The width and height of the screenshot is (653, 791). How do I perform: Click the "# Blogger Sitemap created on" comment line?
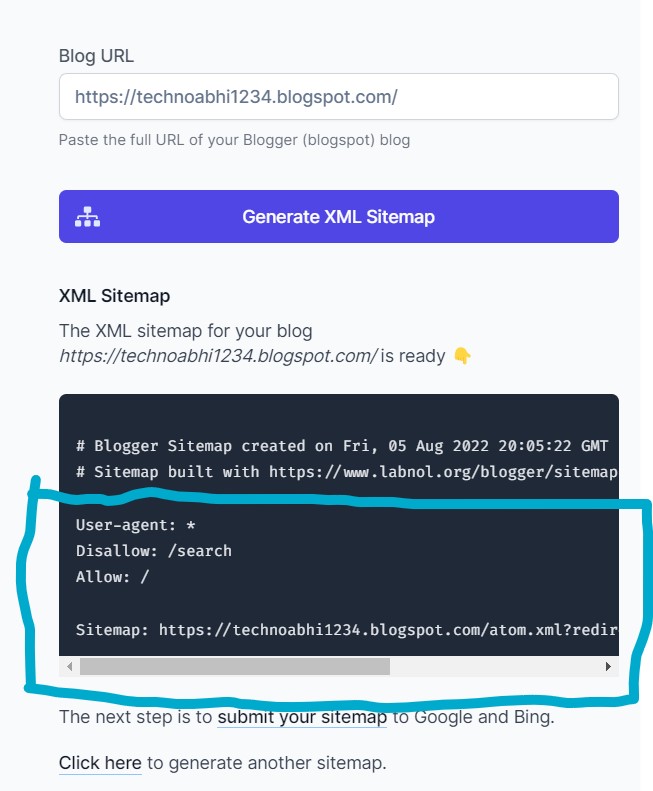(x=342, y=446)
